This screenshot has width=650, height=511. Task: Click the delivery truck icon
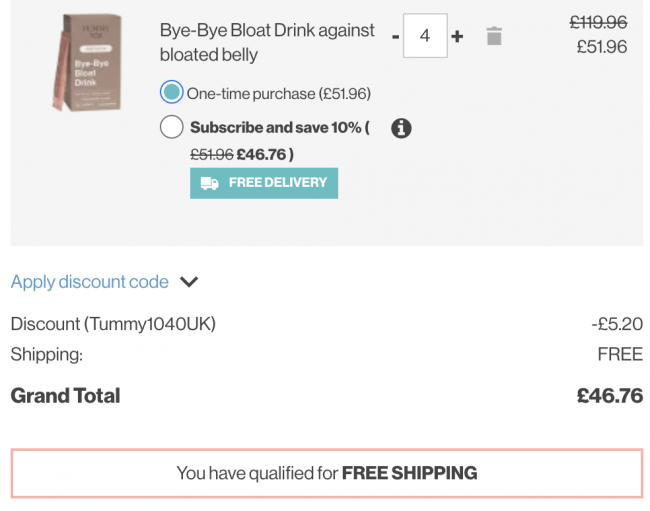click(209, 183)
